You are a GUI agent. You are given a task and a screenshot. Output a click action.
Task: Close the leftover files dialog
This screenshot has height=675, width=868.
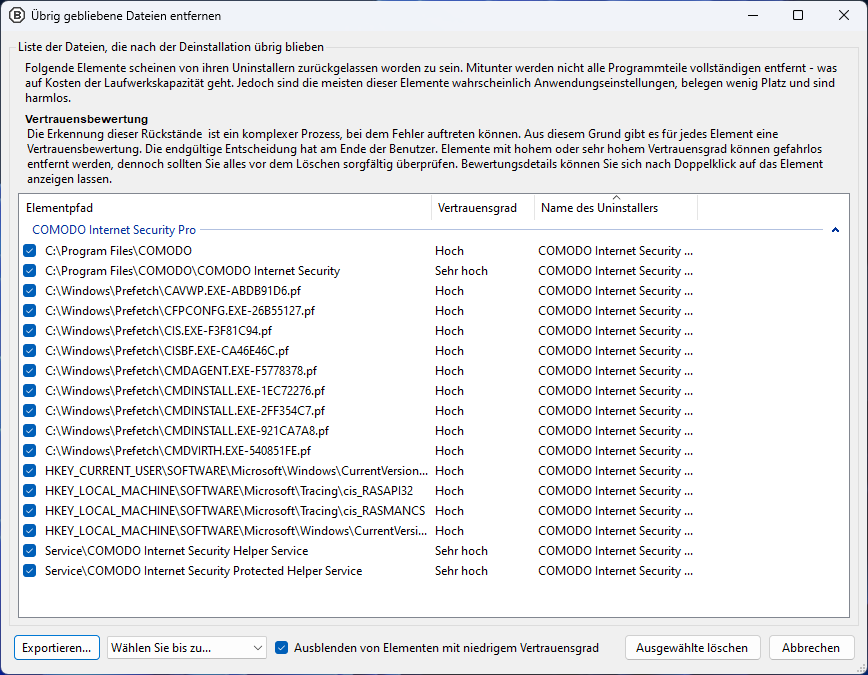pos(844,15)
